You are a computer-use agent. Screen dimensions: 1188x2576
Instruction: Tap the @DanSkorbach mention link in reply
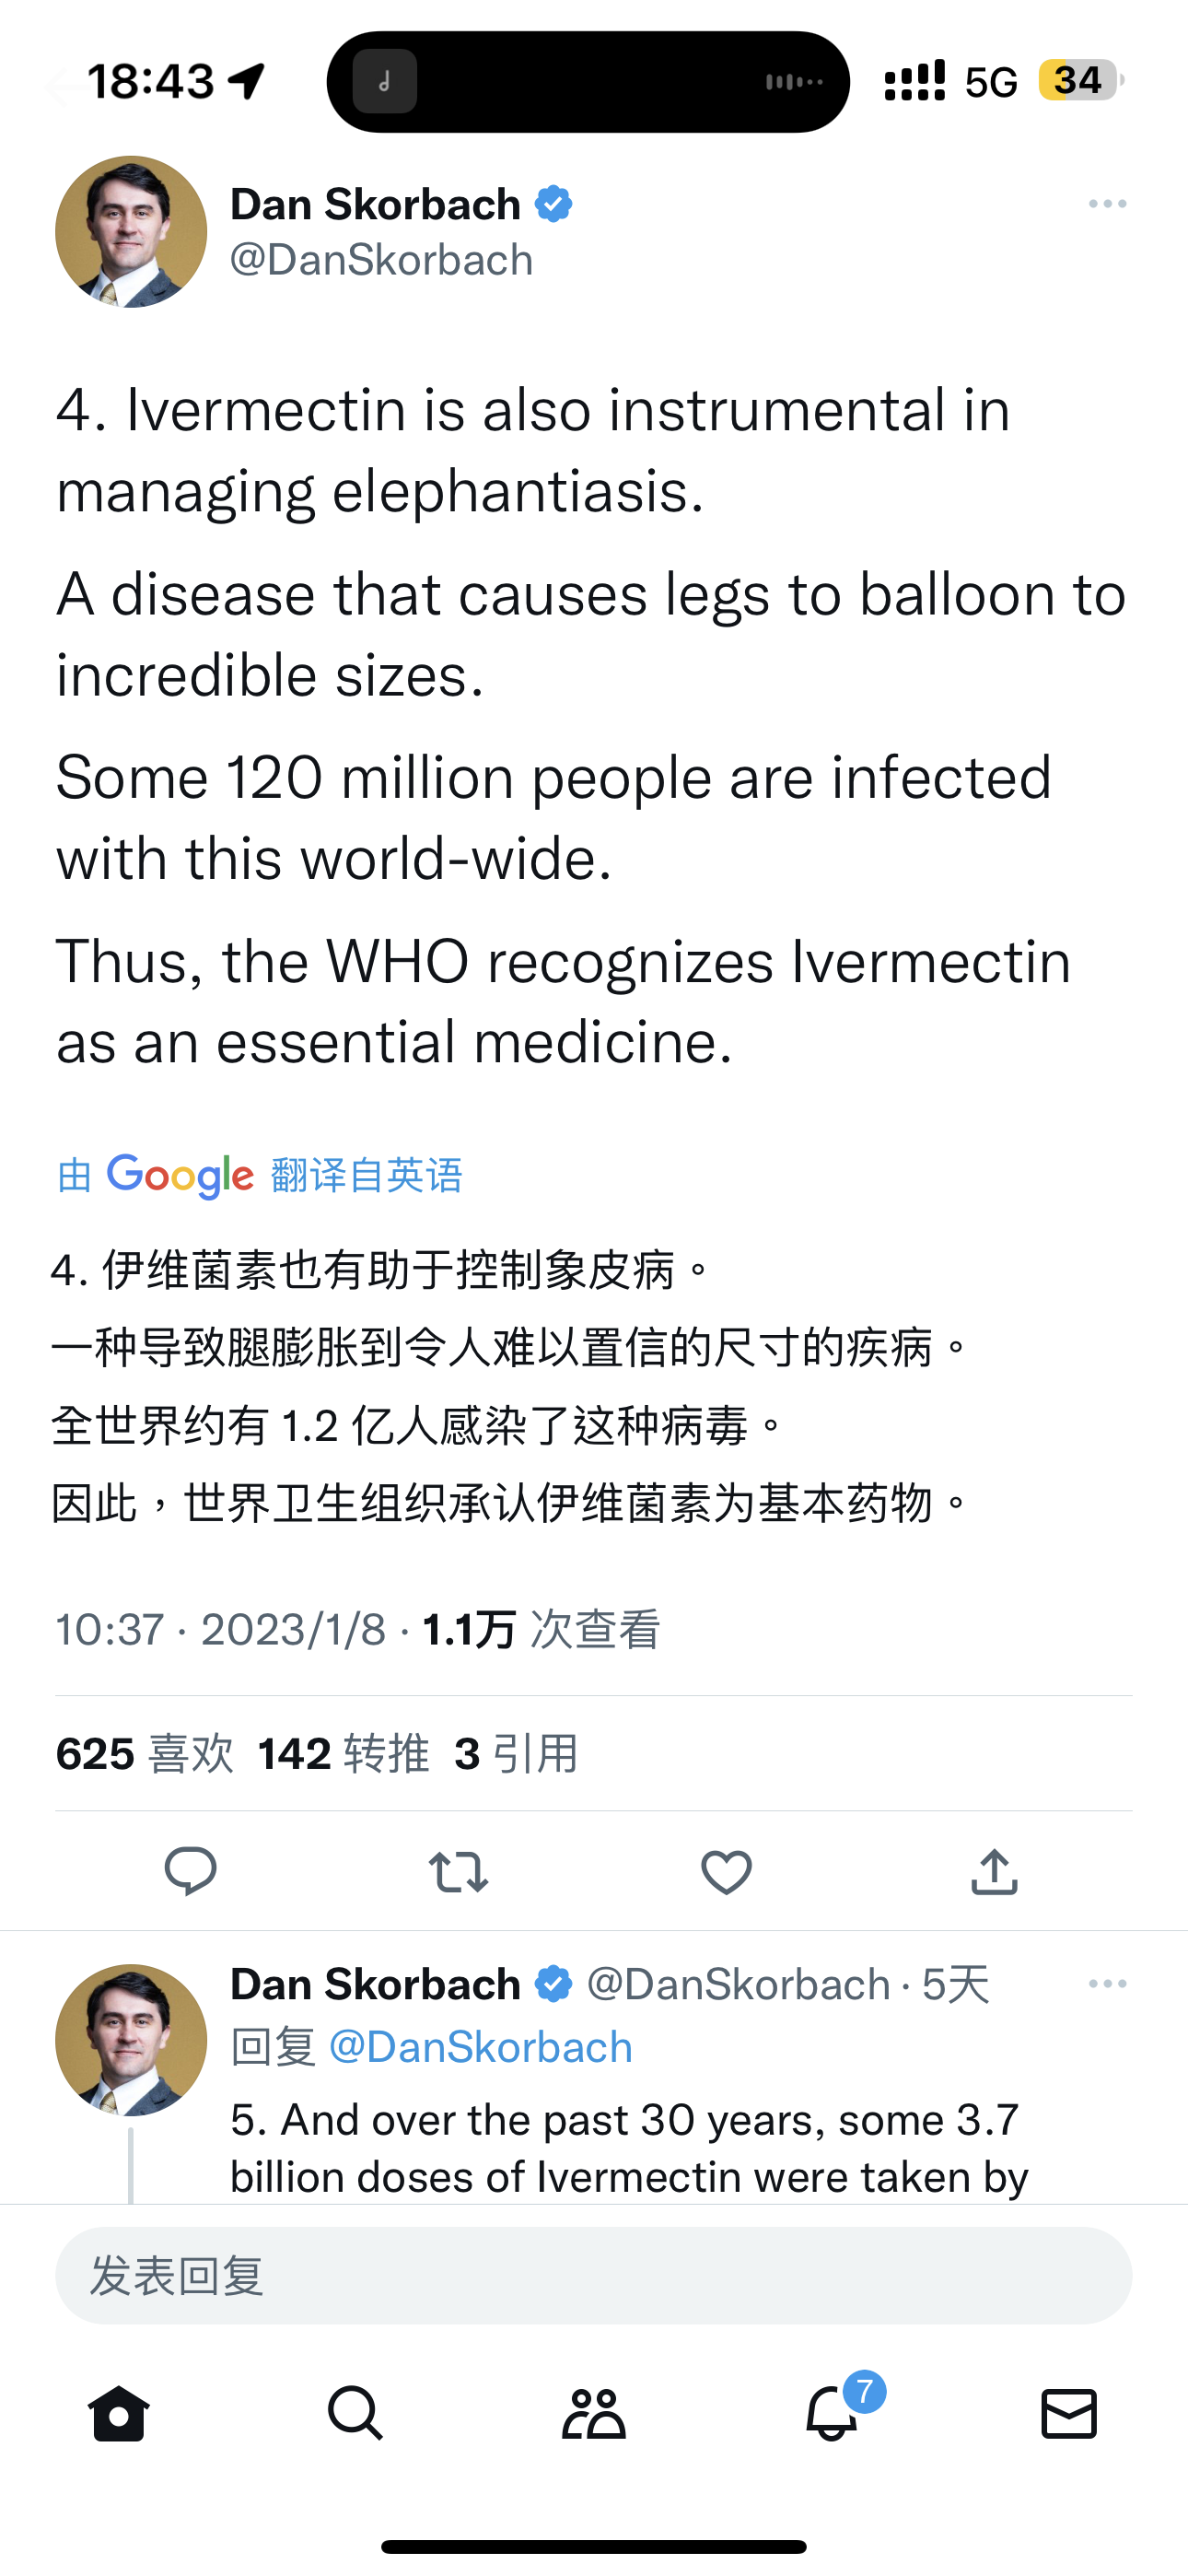coord(480,2047)
